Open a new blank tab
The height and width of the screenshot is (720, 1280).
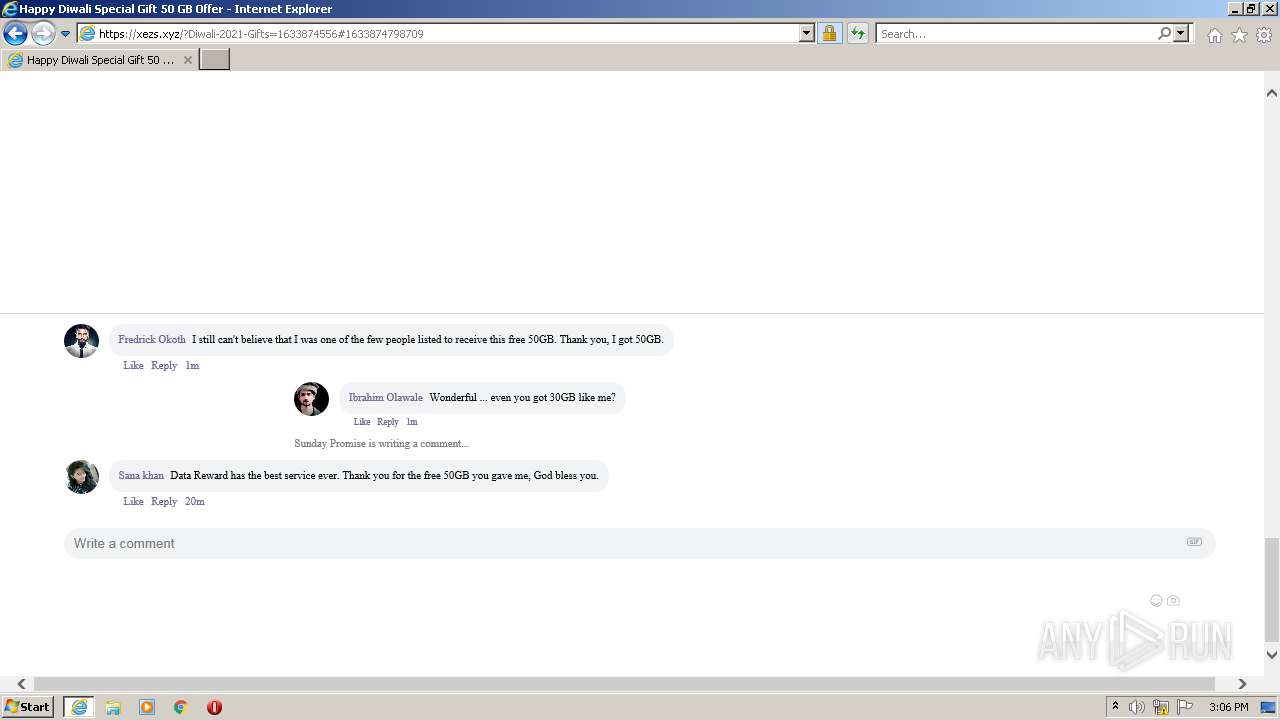(x=215, y=60)
